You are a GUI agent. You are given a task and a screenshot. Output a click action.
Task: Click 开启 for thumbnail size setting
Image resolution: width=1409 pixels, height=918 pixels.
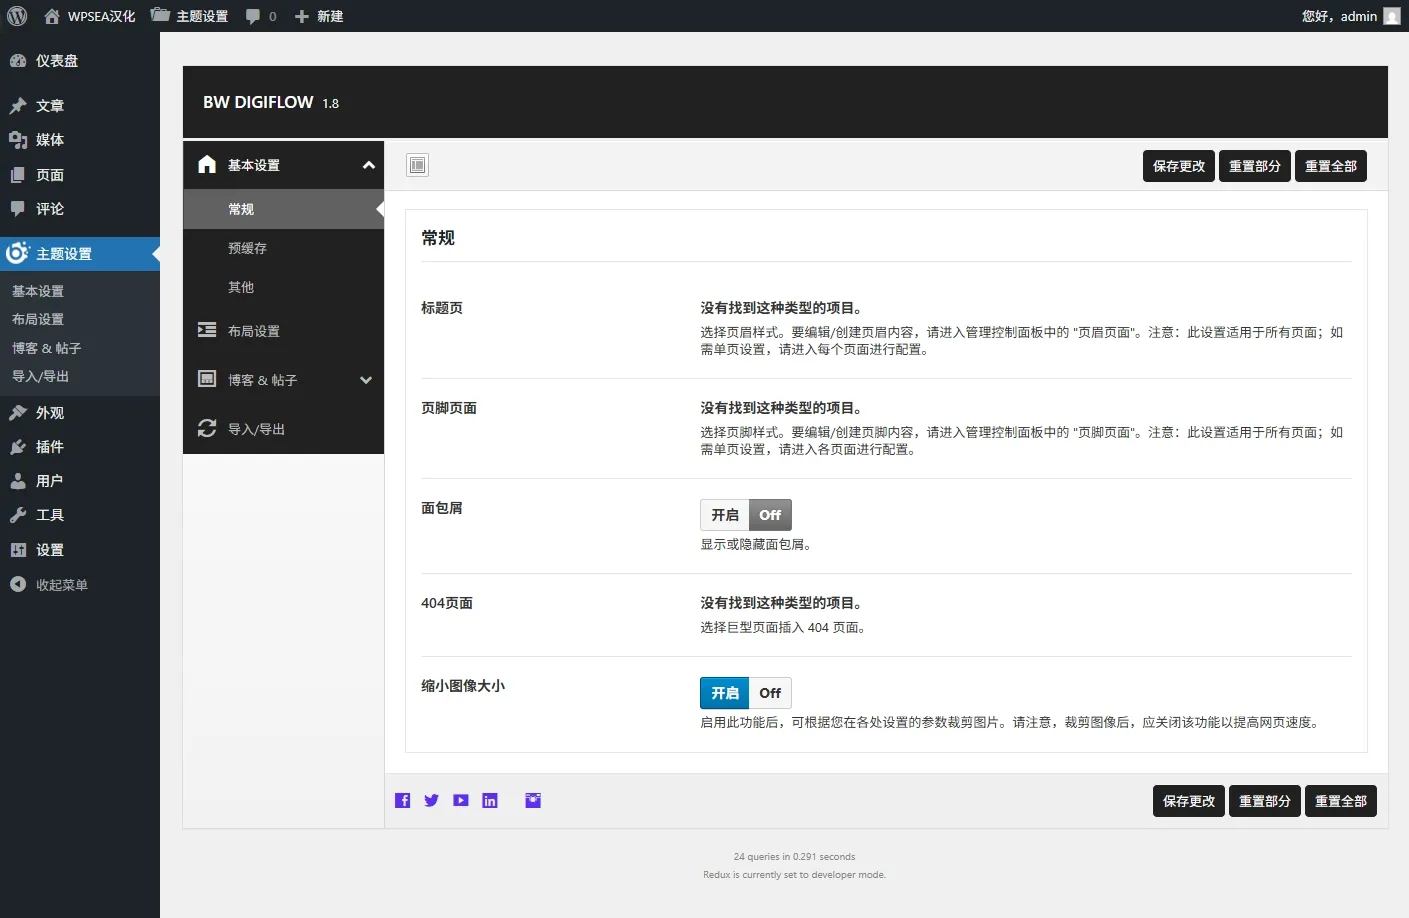pyautogui.click(x=725, y=693)
